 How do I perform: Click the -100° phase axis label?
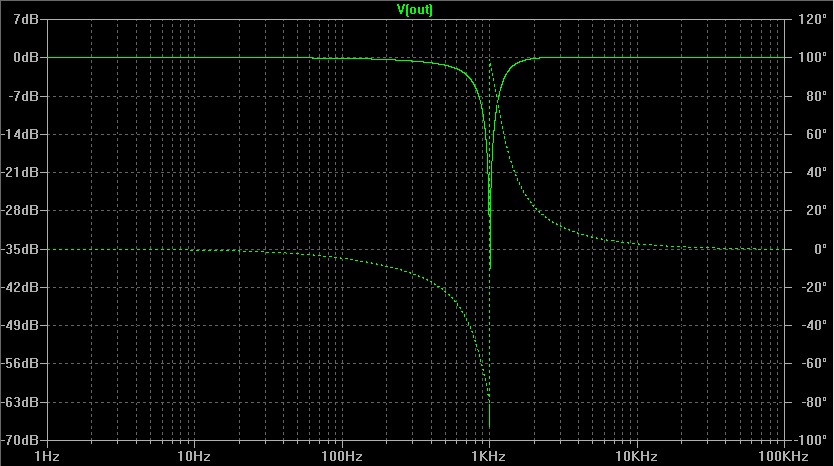(811, 440)
